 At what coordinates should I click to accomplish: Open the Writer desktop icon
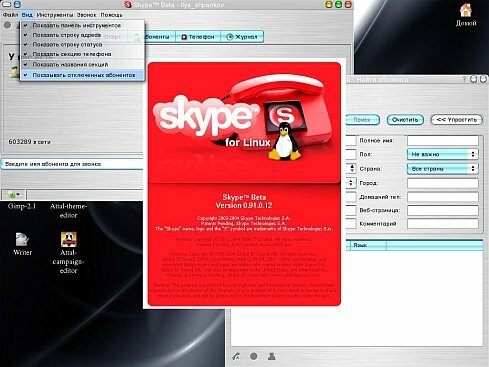22,244
